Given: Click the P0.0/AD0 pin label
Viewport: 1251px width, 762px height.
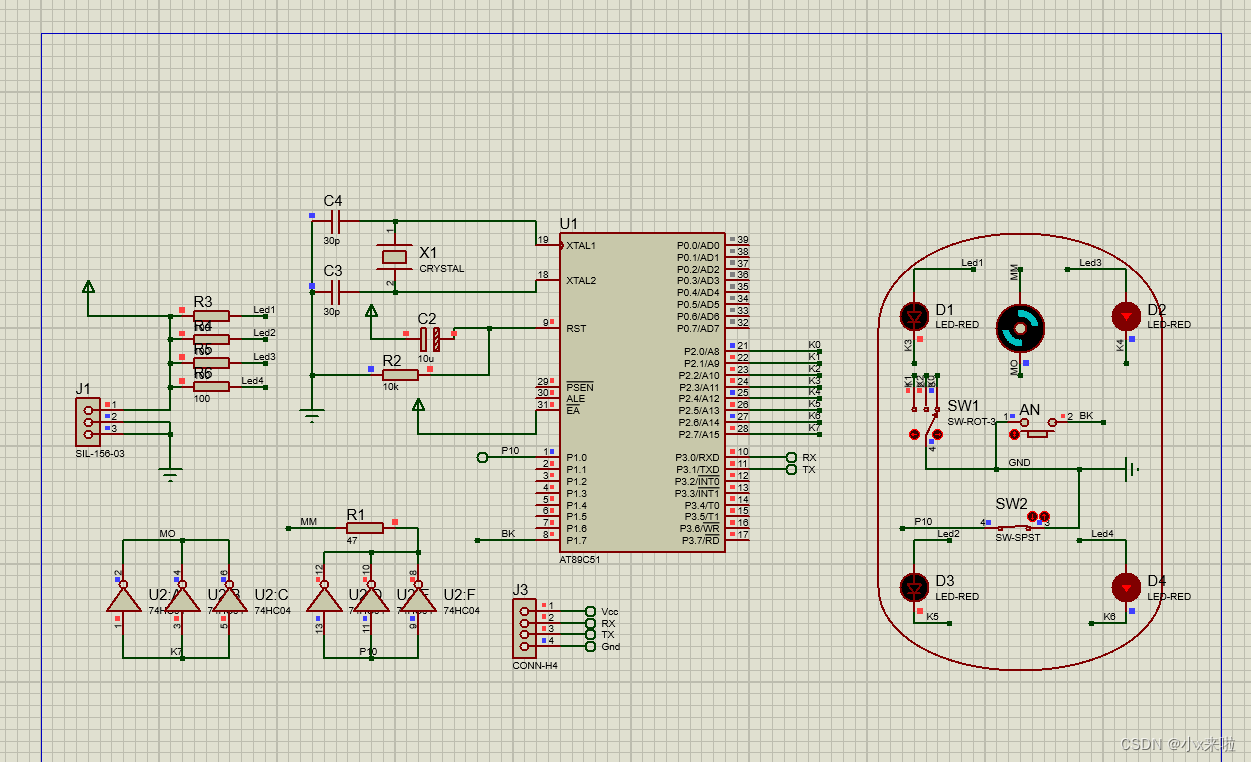Looking at the screenshot, I should tap(698, 246).
